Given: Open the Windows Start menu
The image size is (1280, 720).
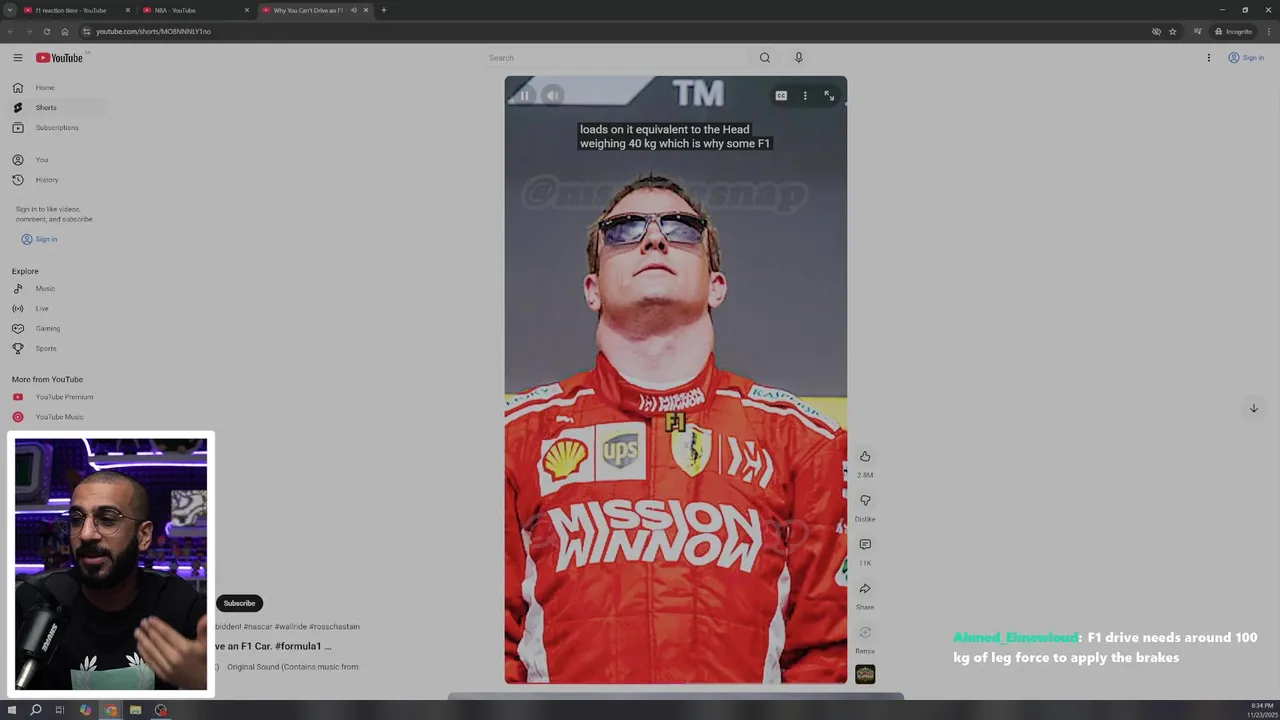Looking at the screenshot, I should [x=12, y=710].
